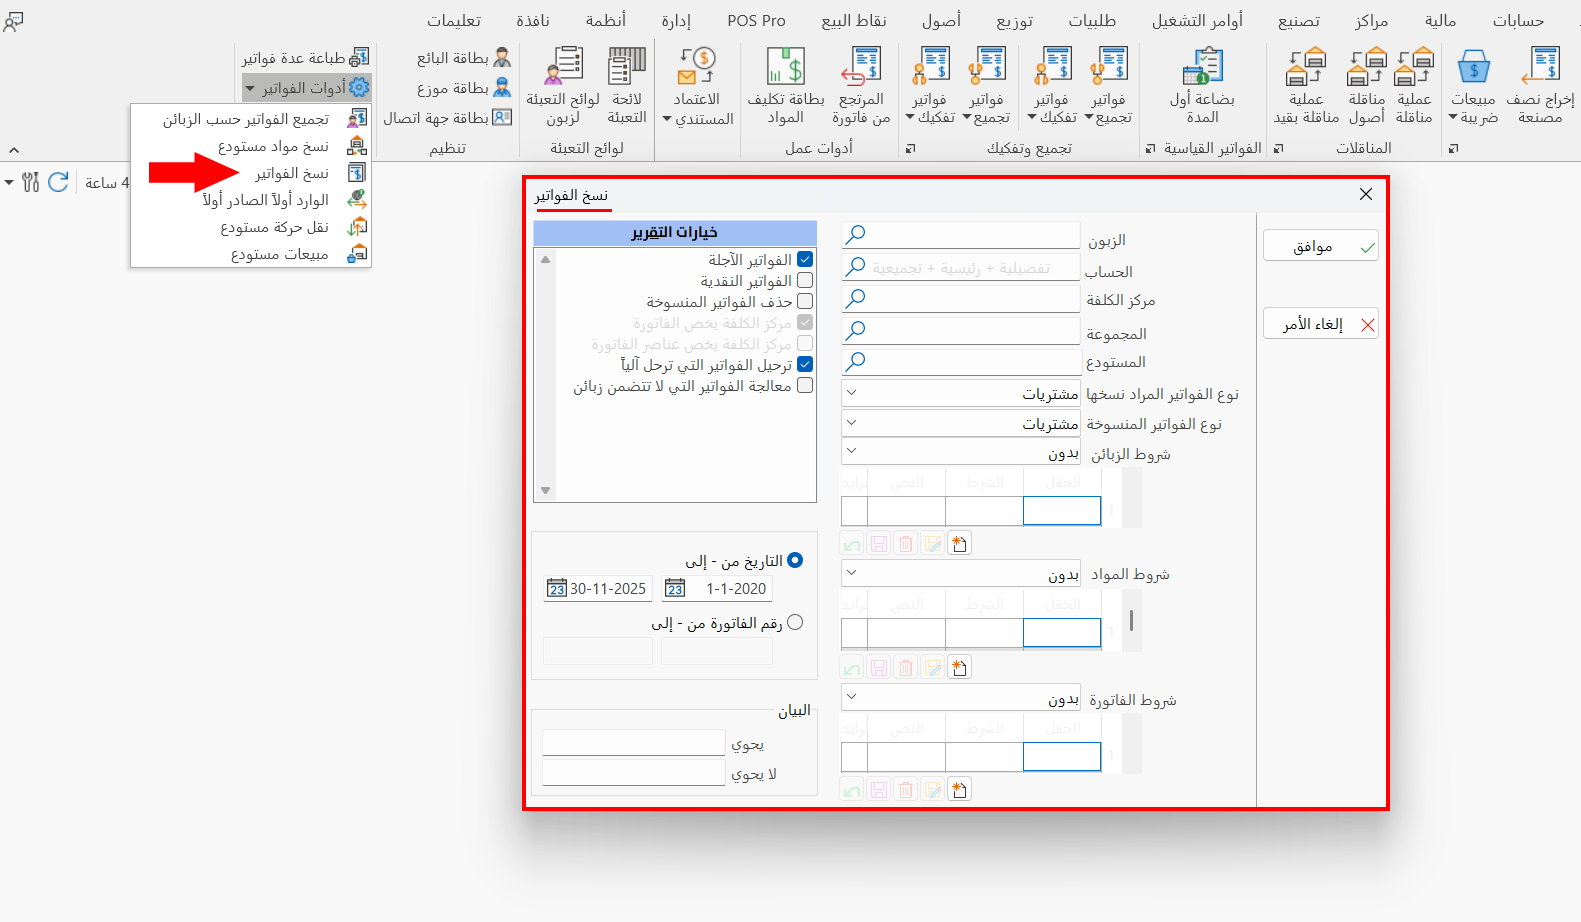The height and width of the screenshot is (922, 1581).
Task: Click the tools settings icon beside refresh
Action: click(x=31, y=182)
